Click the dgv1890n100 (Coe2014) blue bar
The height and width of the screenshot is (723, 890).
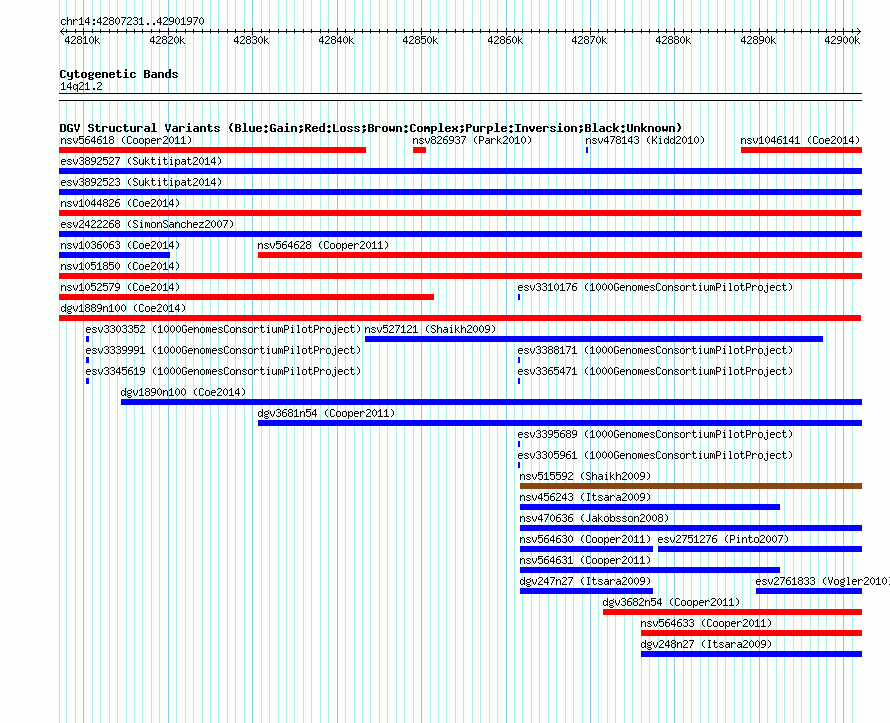click(491, 402)
